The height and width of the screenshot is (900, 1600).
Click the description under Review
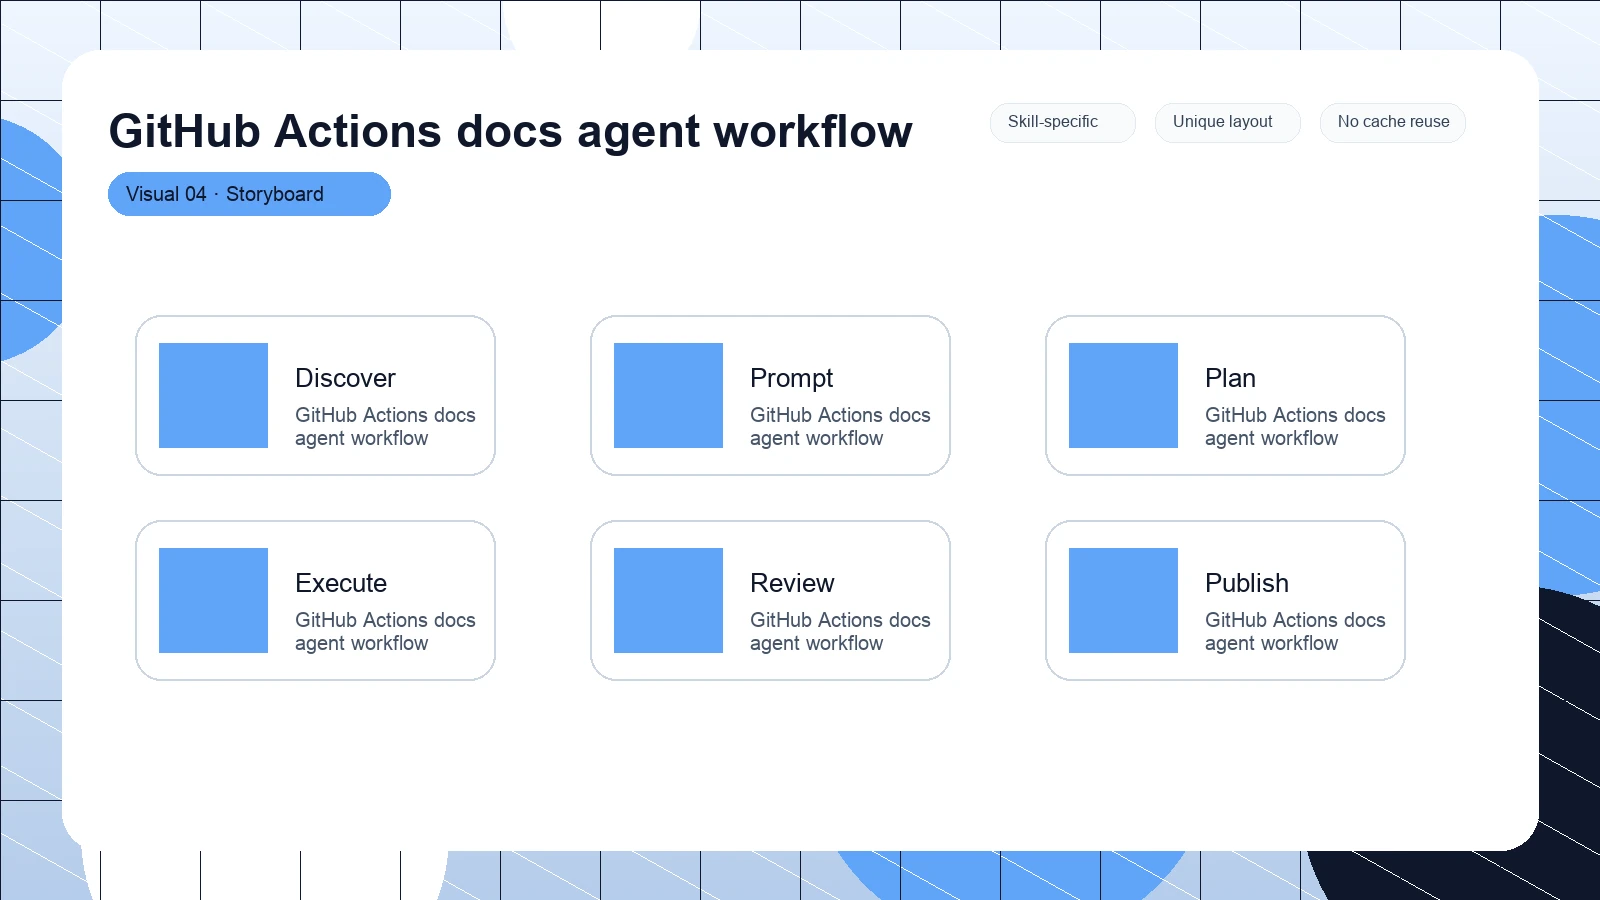pos(840,632)
